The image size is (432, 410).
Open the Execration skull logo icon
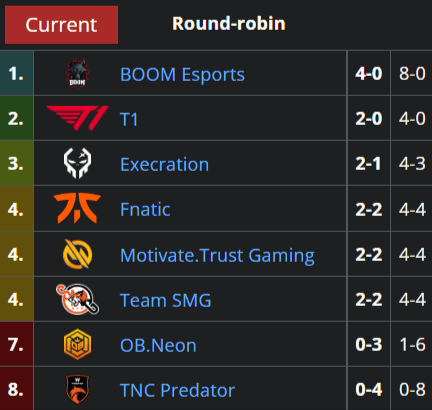pos(77,163)
